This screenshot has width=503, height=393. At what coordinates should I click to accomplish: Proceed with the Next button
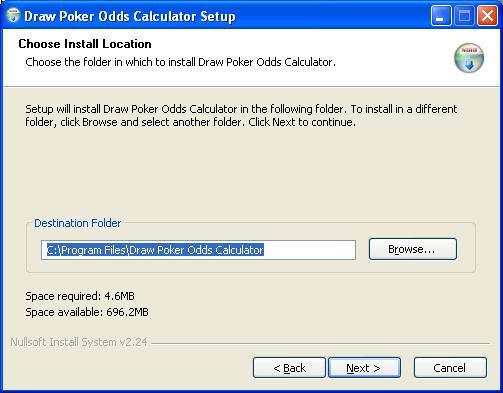click(364, 368)
